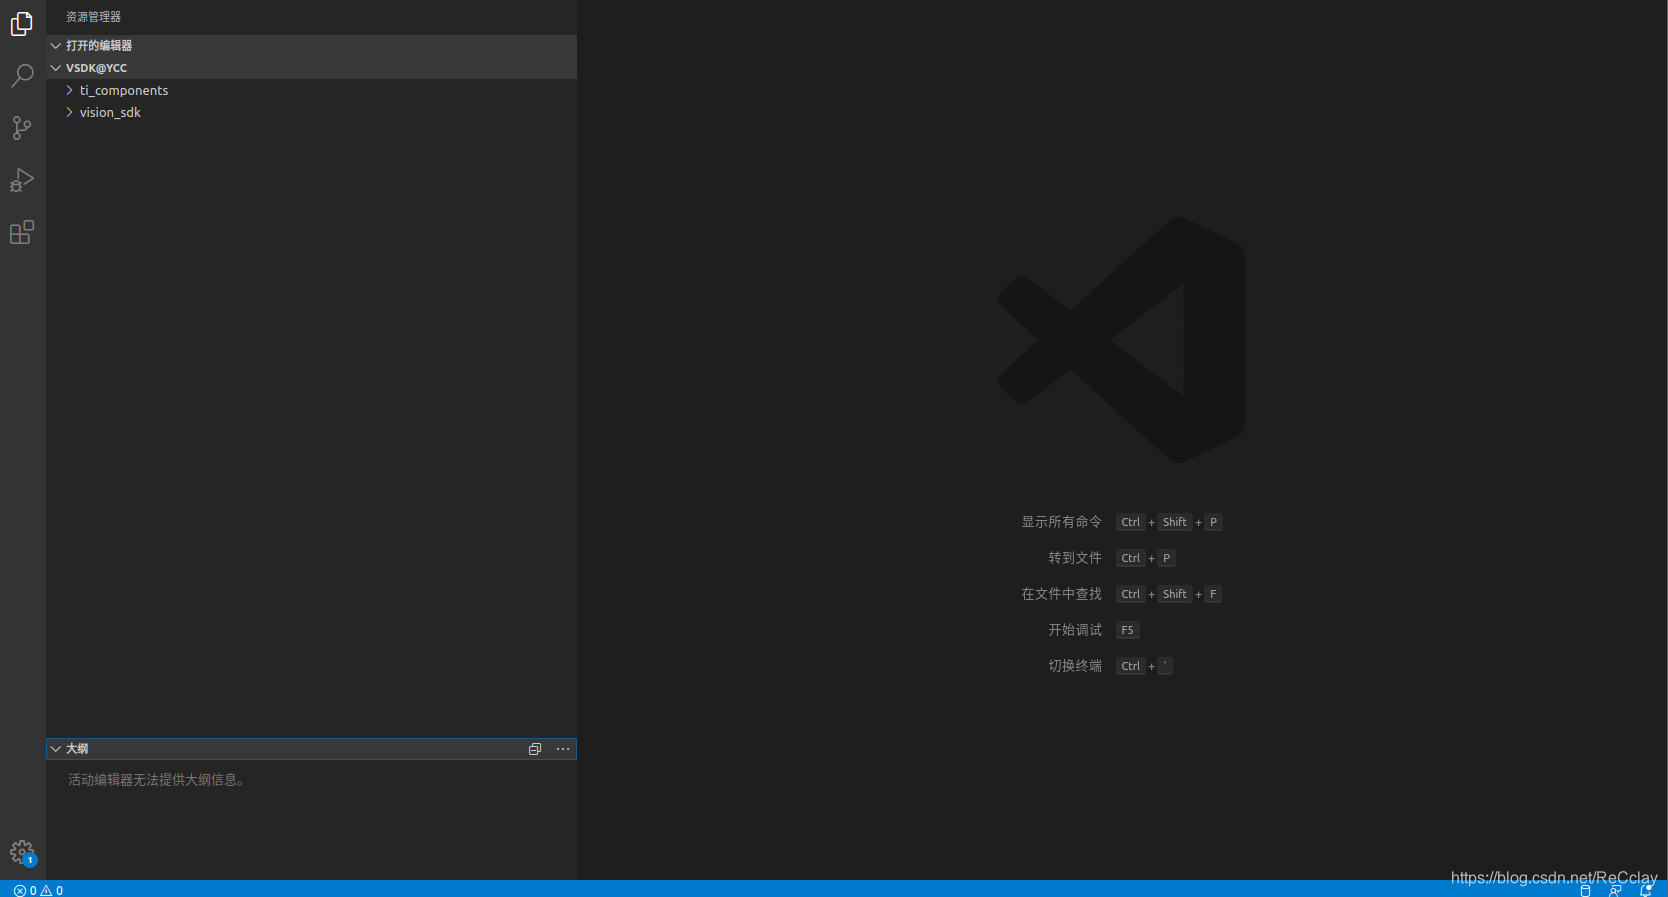The height and width of the screenshot is (897, 1668).
Task: Open the Search view in activity bar
Action: tap(22, 76)
